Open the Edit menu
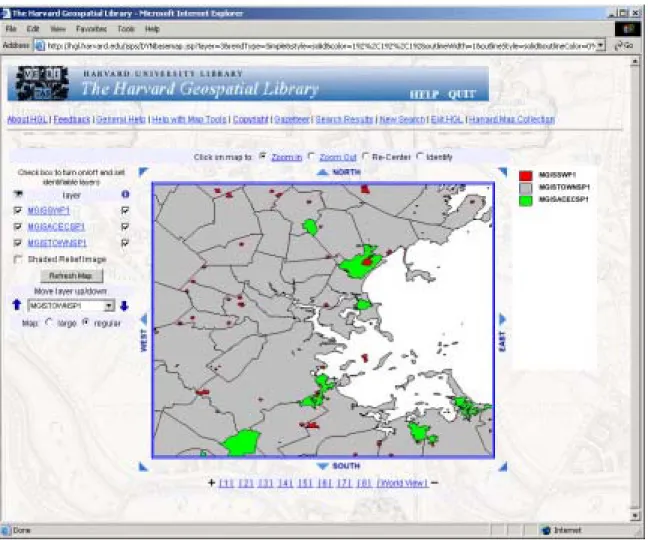This screenshot has height=540, width=648. pos(33,29)
